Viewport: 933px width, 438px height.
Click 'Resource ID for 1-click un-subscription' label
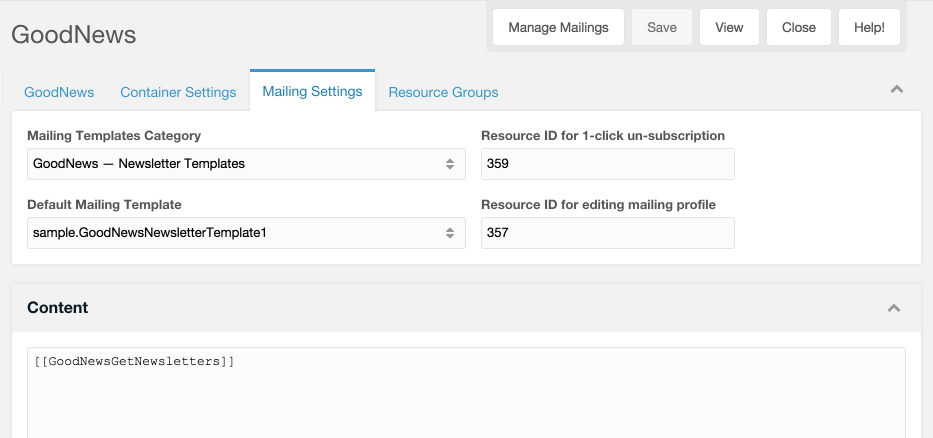603,136
